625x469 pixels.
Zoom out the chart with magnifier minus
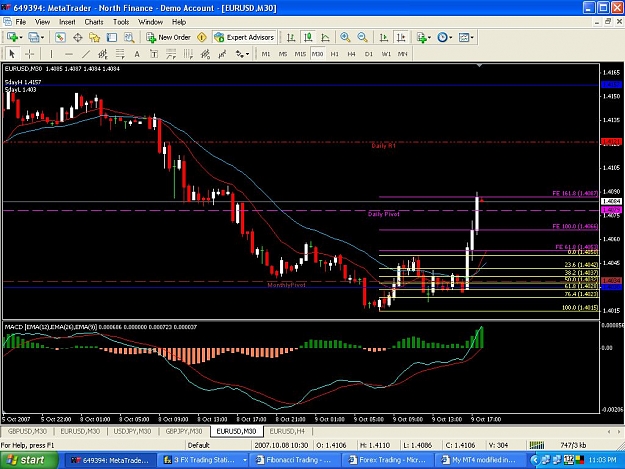[362, 37]
